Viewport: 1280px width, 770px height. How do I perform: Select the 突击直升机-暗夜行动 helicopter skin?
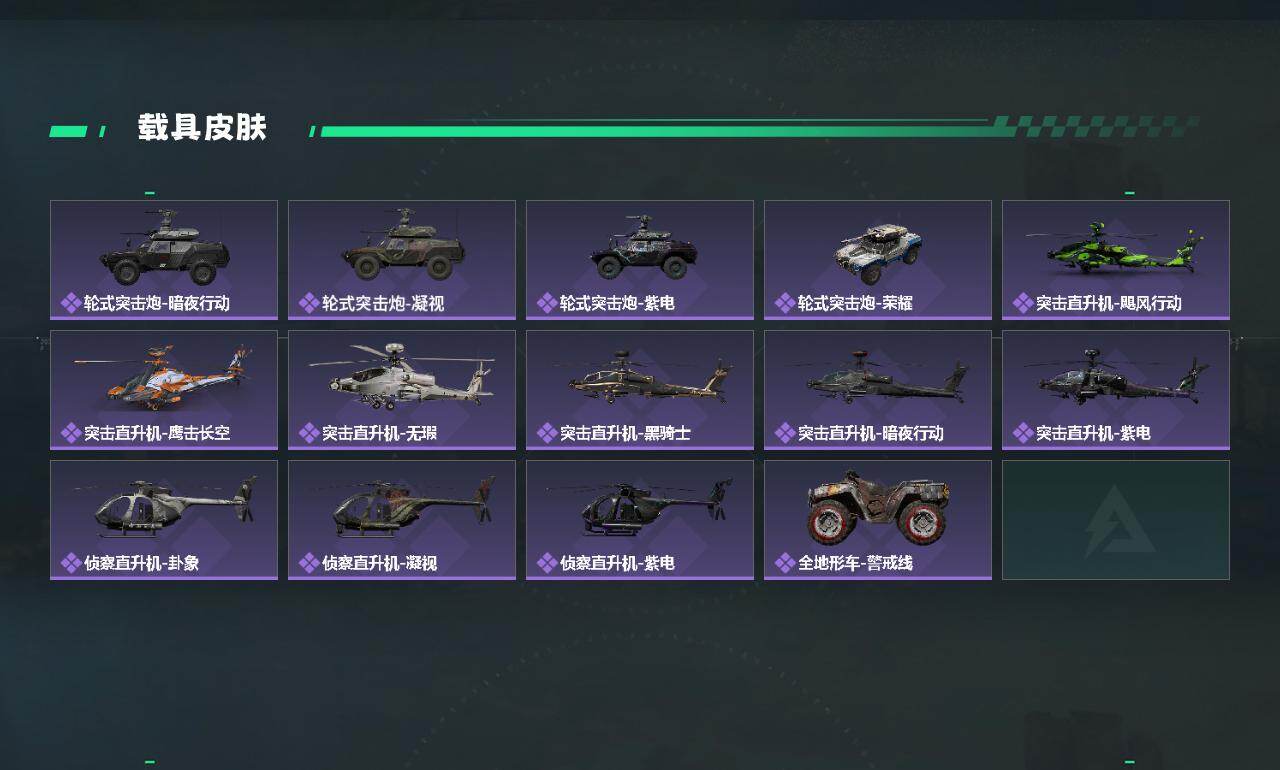878,390
